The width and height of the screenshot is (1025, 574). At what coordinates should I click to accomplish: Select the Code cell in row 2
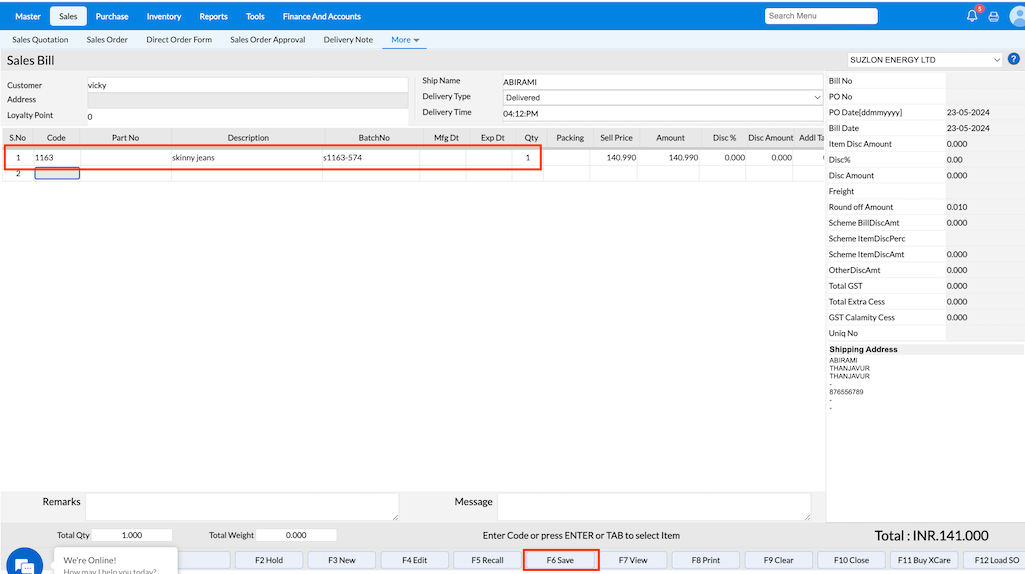(57, 174)
